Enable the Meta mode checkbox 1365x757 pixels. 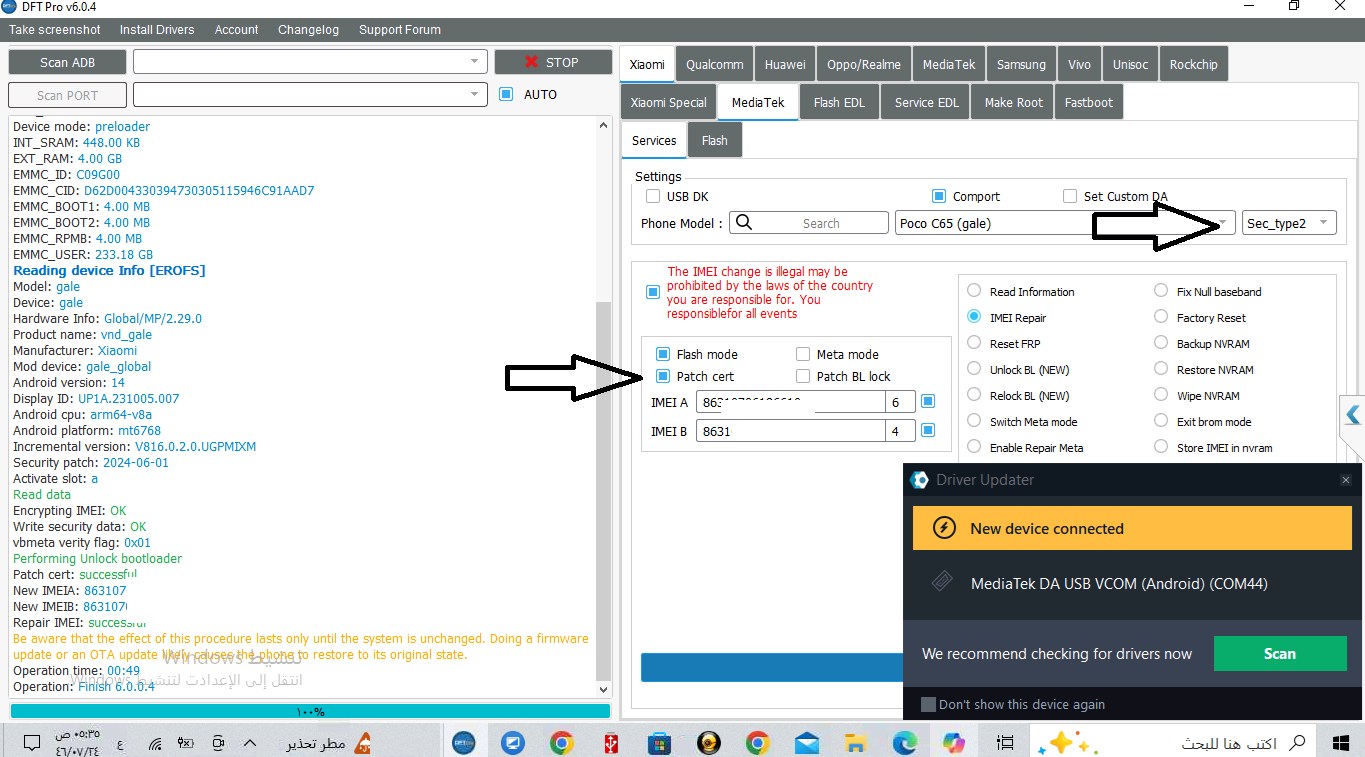pyautogui.click(x=803, y=355)
